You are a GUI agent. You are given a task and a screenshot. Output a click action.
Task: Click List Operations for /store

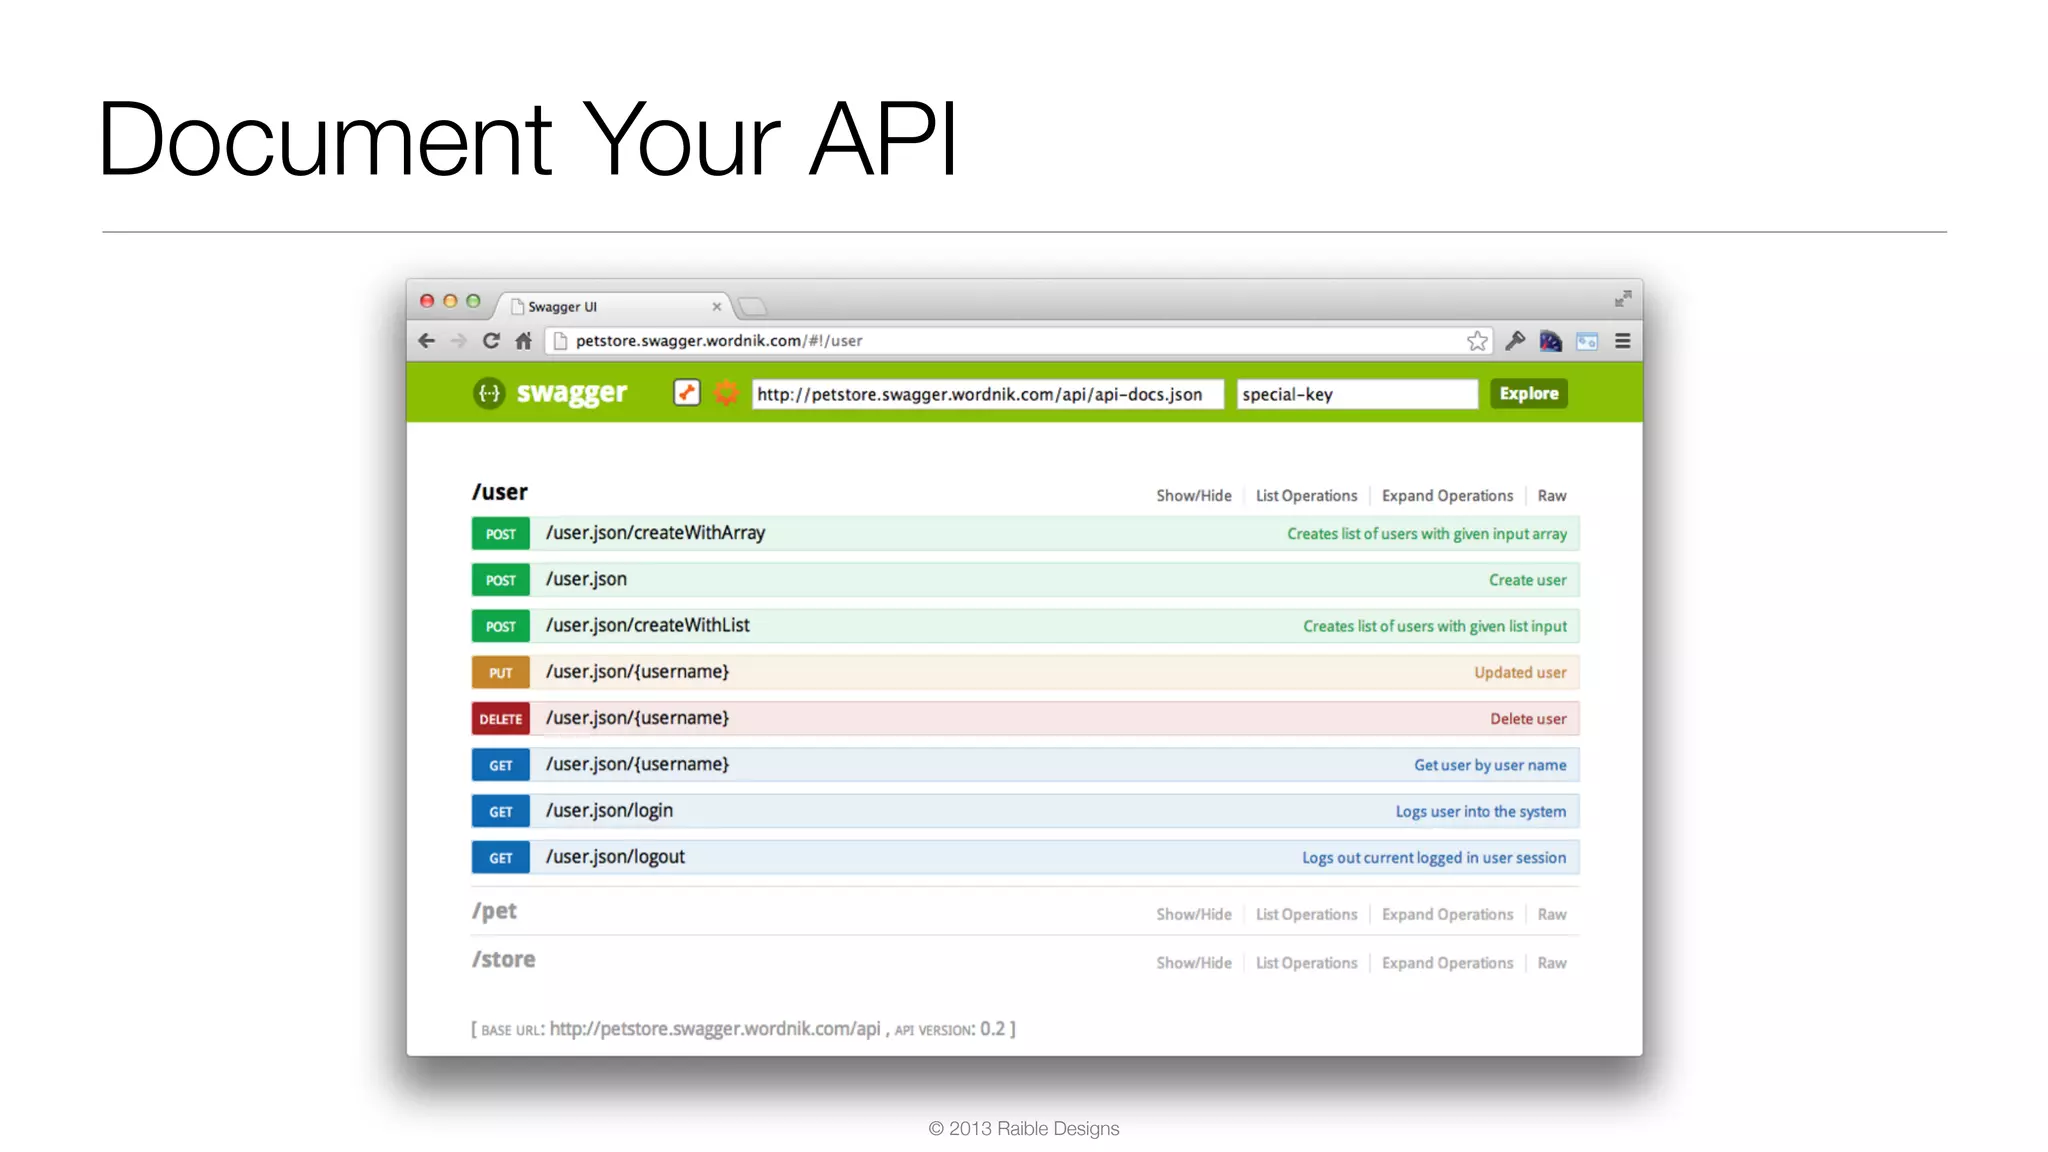click(1306, 963)
